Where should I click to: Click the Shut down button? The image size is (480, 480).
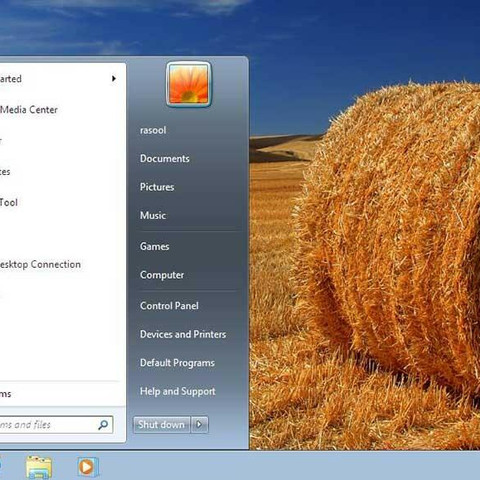pos(162,424)
